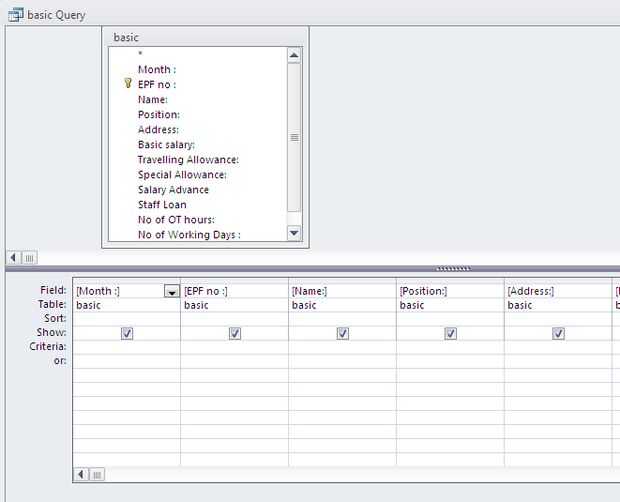This screenshot has width=620, height=502.
Task: Click the Criteria cell for Address column
Action: 558,347
